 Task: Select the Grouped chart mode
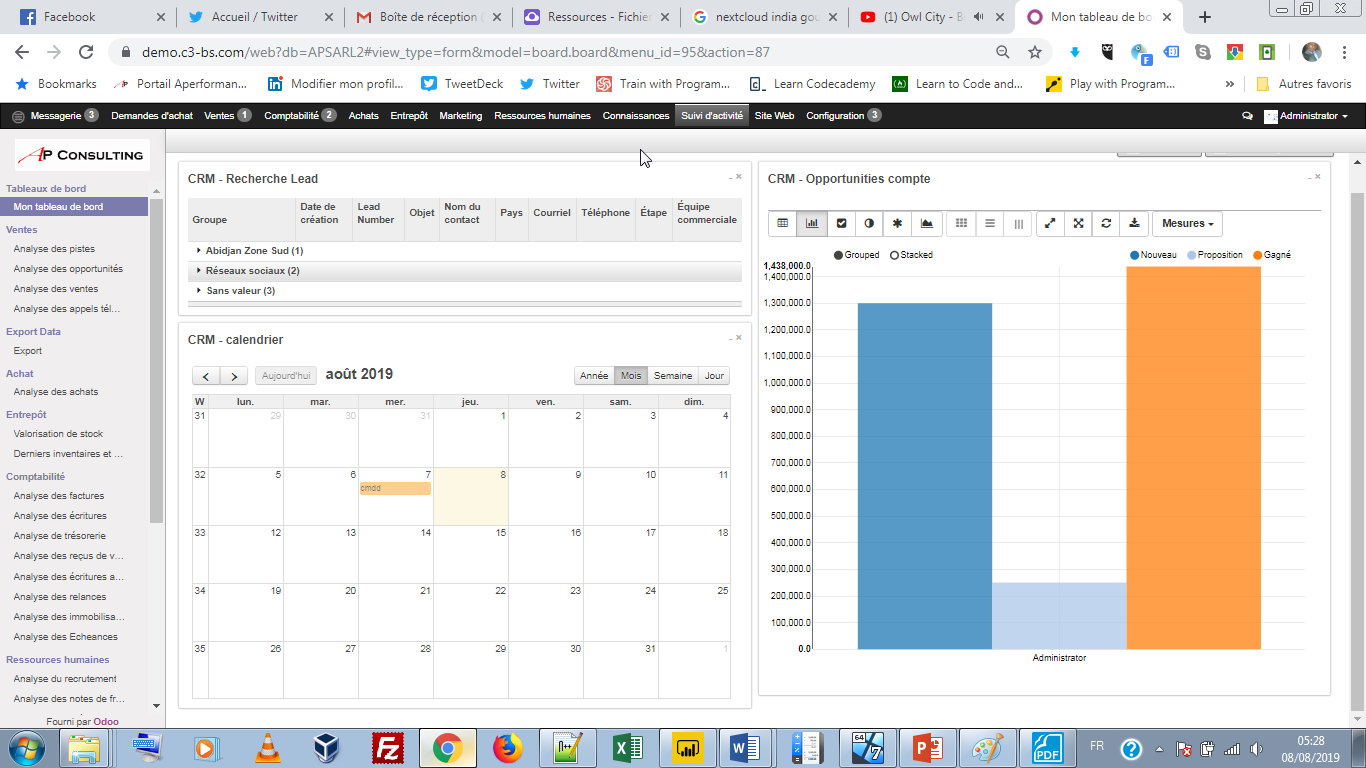tap(856, 255)
